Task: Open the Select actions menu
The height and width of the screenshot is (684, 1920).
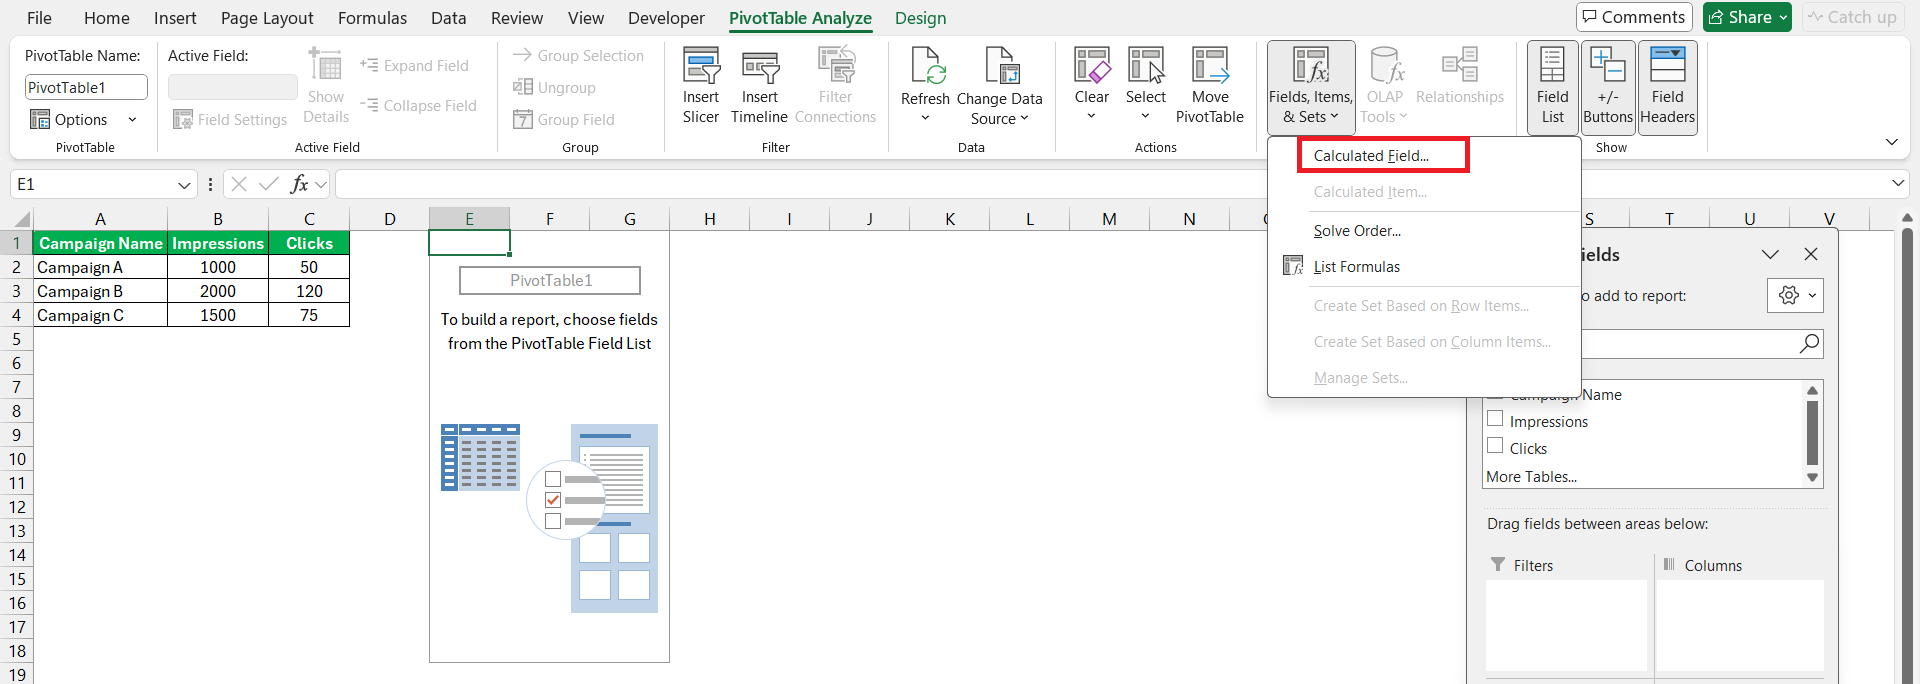Action: (1145, 86)
